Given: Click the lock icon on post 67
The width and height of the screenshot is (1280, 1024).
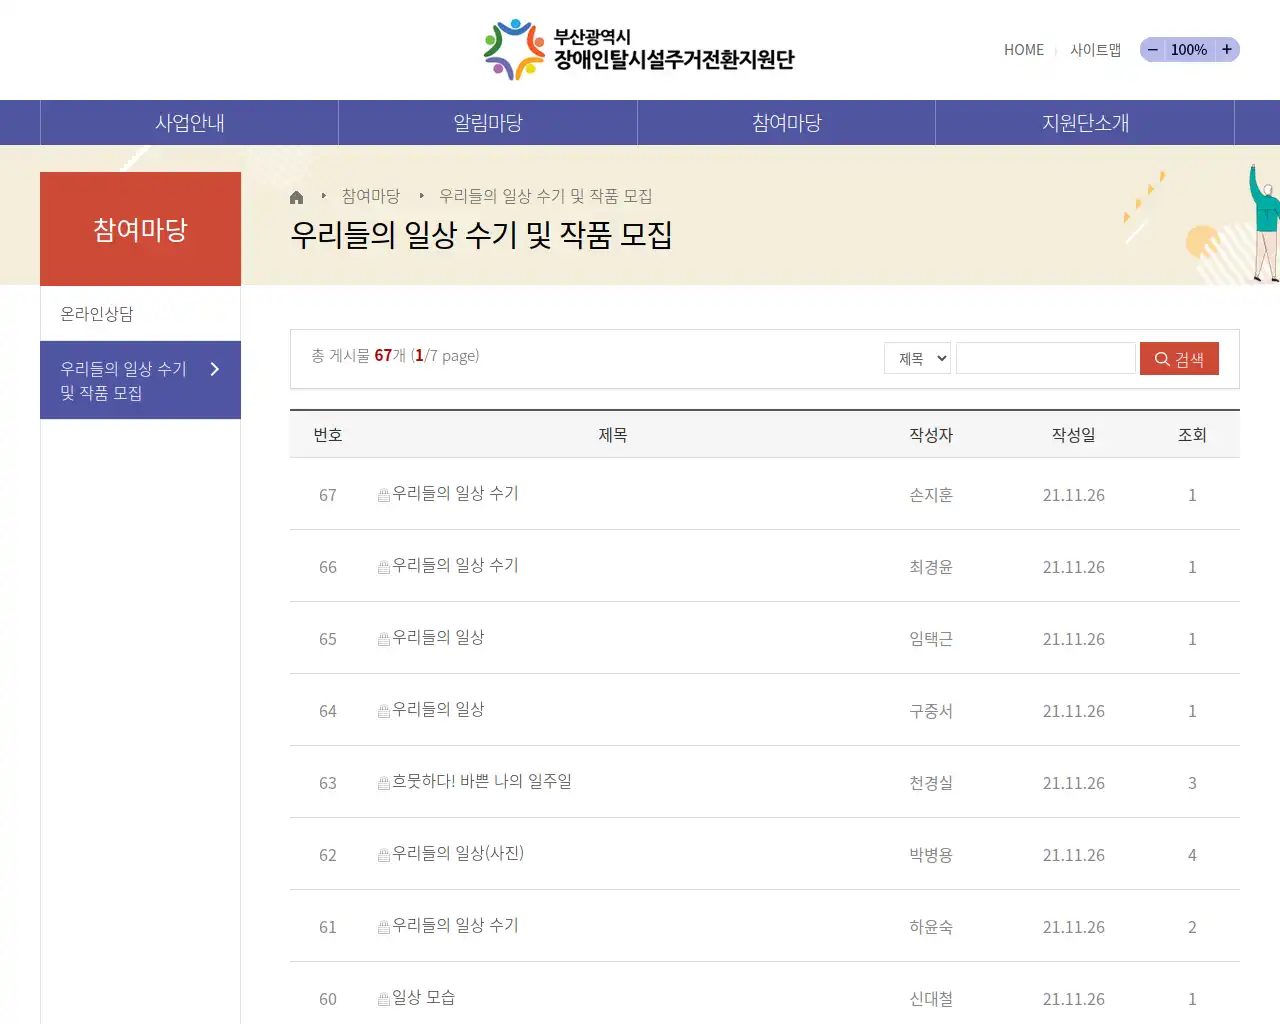Looking at the screenshot, I should (x=384, y=495).
